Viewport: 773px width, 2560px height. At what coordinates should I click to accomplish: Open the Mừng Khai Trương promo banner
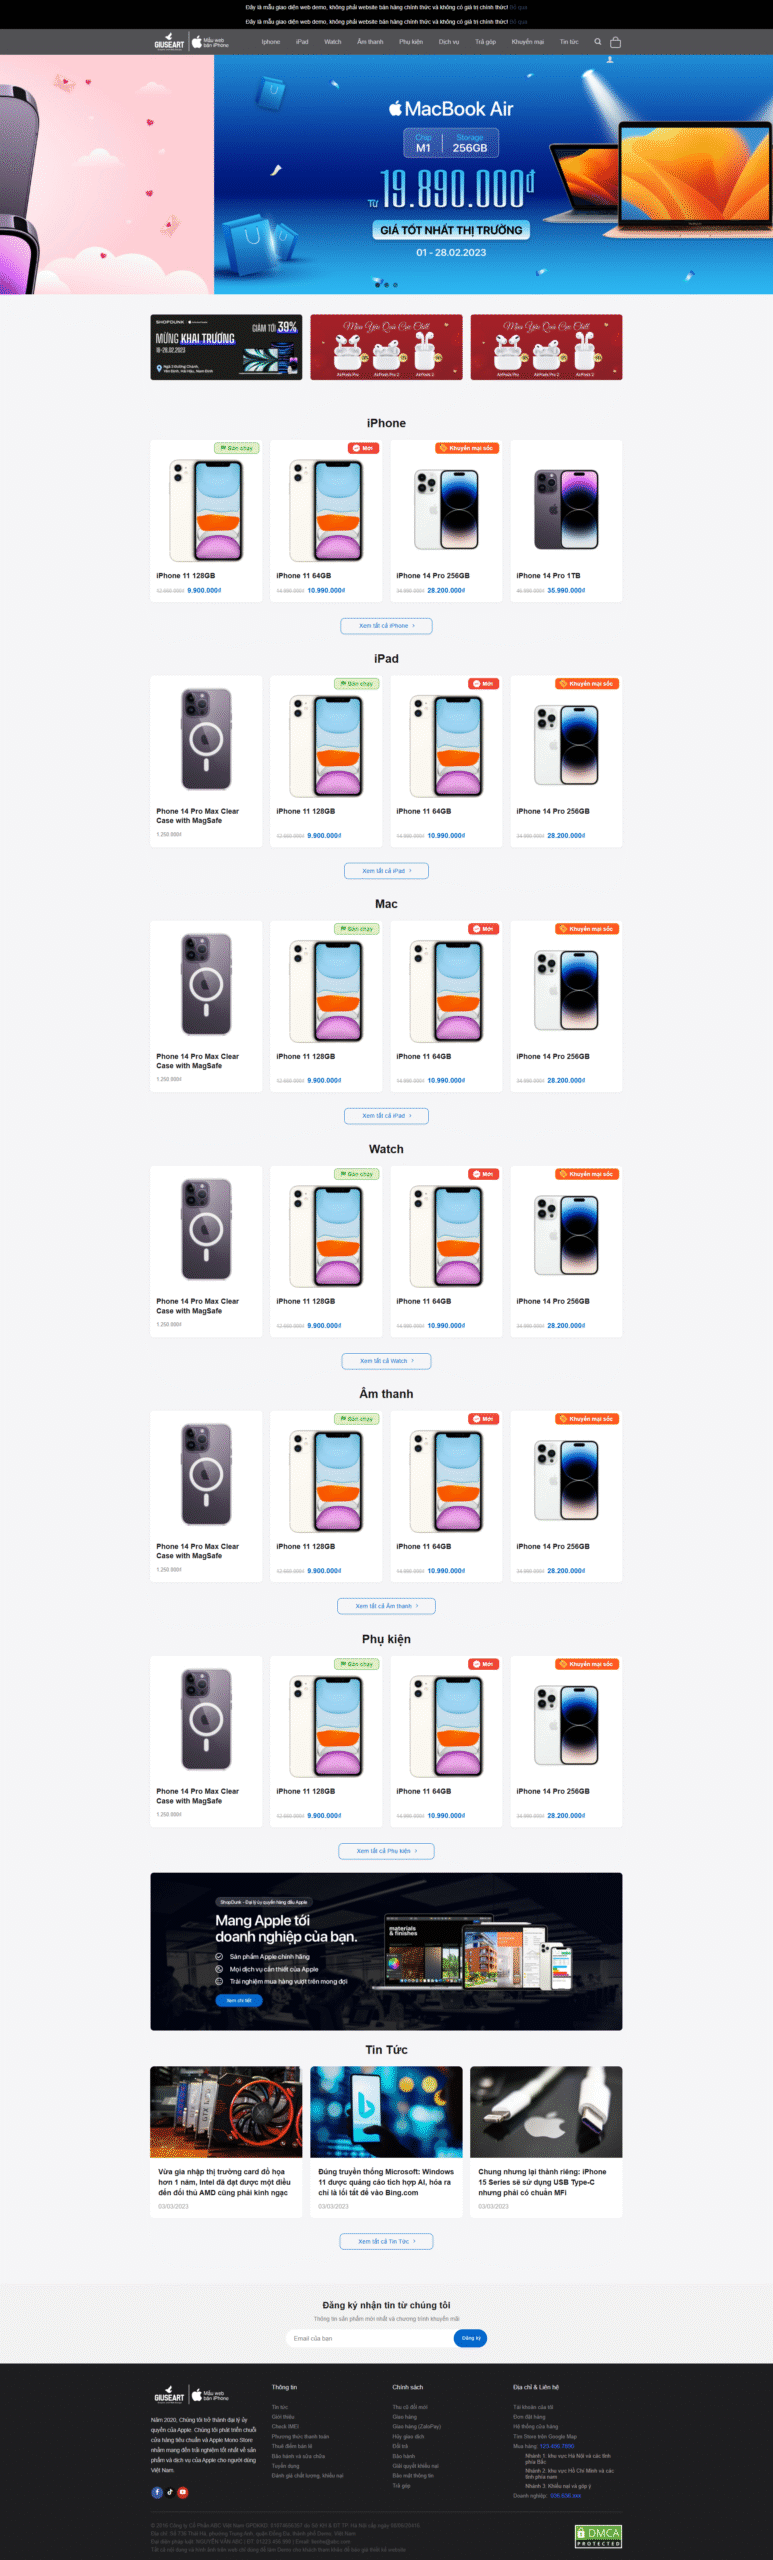(226, 347)
